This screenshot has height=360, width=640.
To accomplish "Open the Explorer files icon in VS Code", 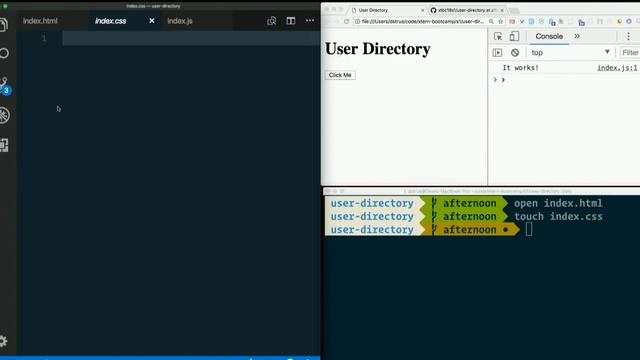I will click(x=4, y=24).
